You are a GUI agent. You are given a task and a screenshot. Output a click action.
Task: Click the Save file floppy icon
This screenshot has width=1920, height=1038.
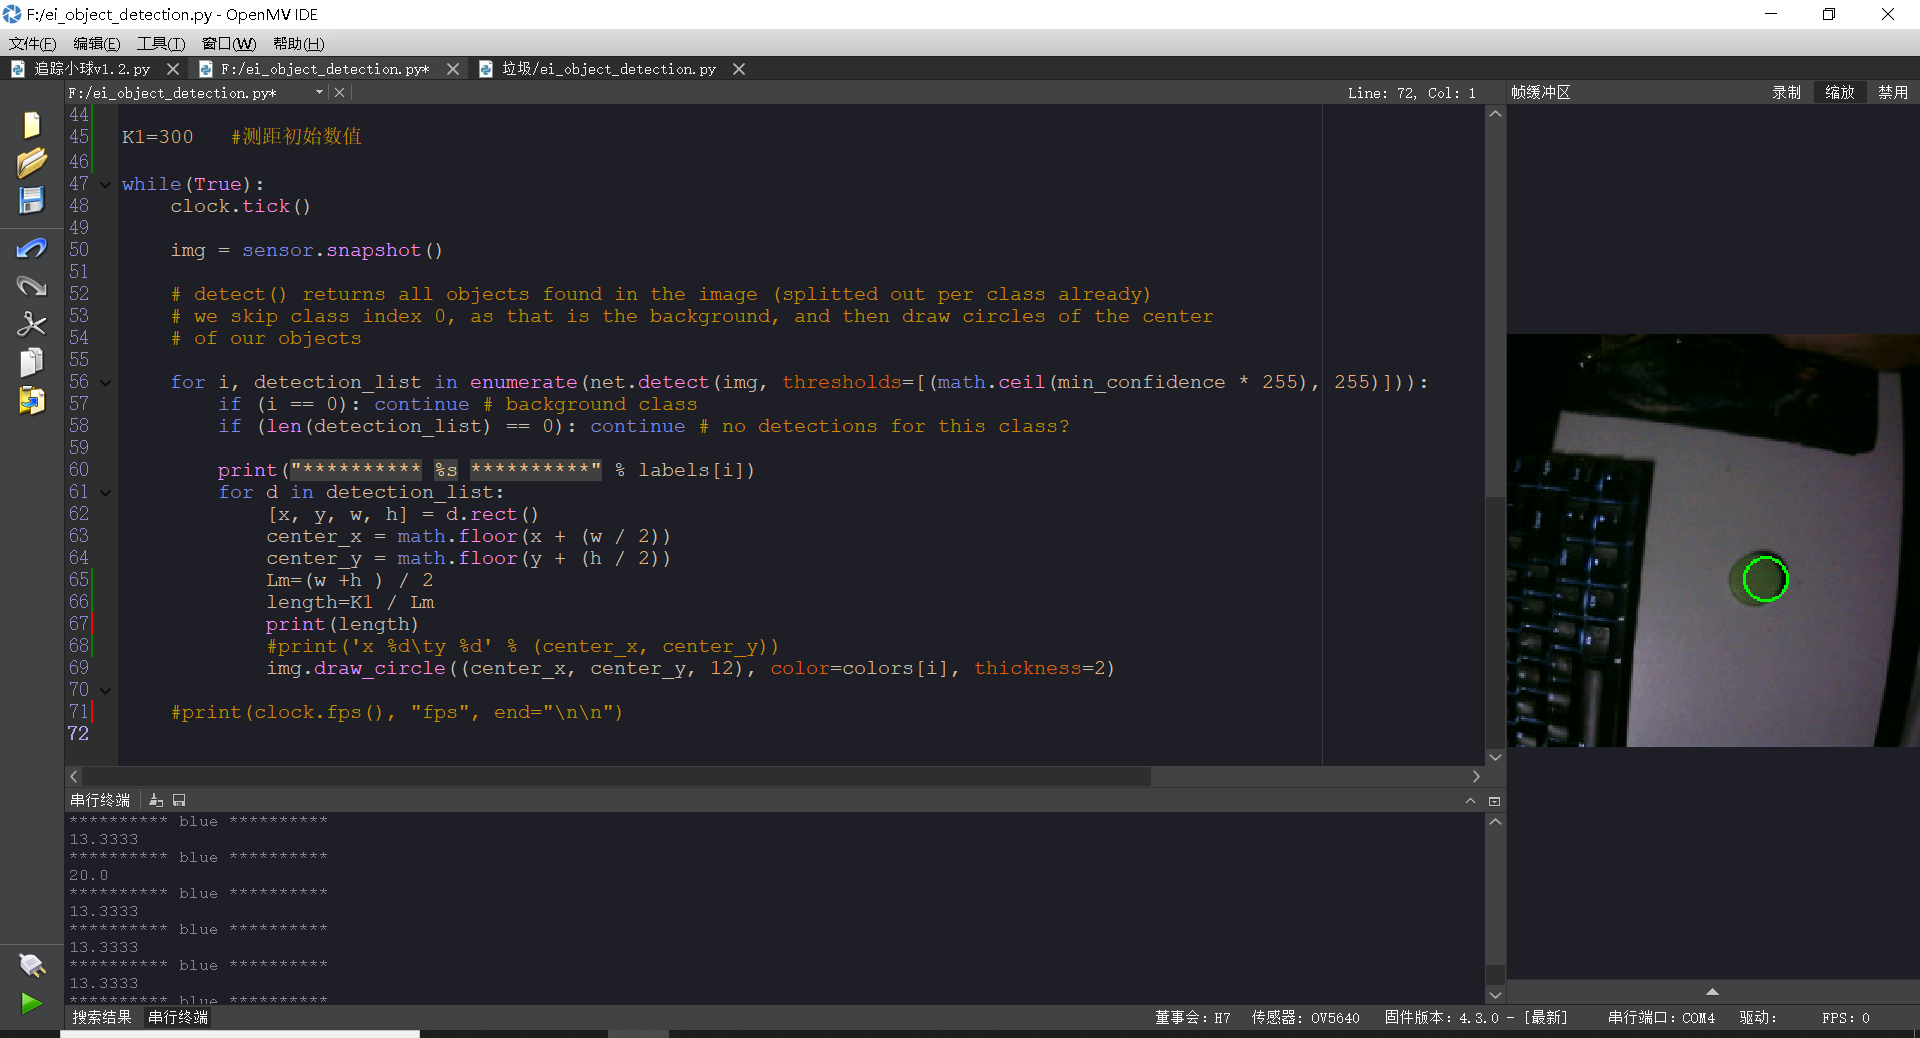tap(32, 200)
